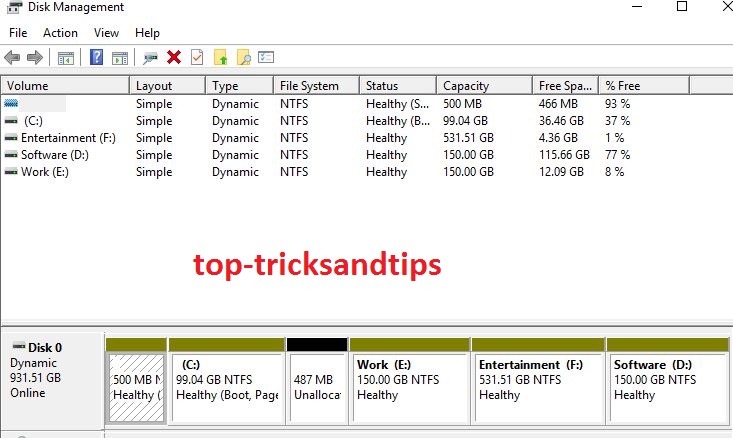733x438 pixels.
Task: Click the Healthy (S... status cell
Action: coord(397,104)
